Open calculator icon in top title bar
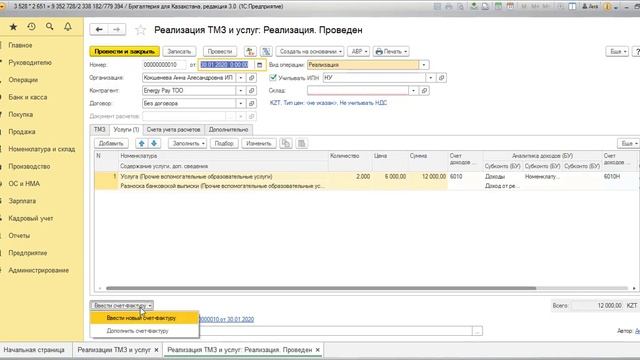 coord(498,6)
